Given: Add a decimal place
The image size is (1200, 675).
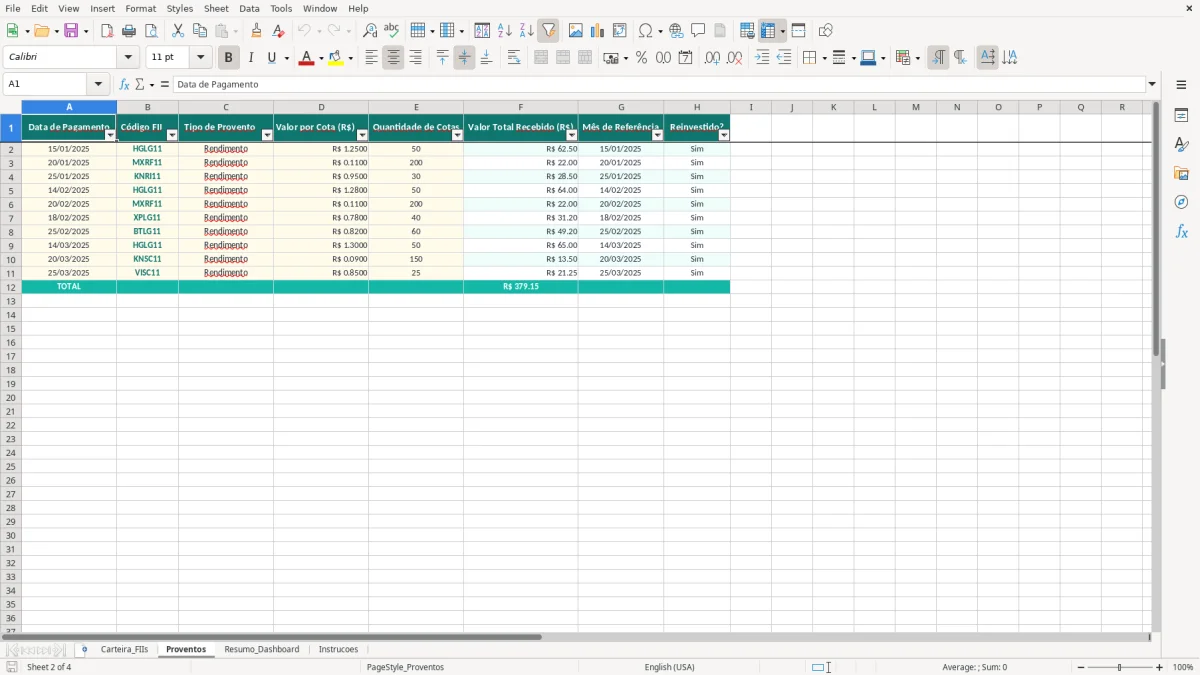Looking at the screenshot, I should [712, 58].
